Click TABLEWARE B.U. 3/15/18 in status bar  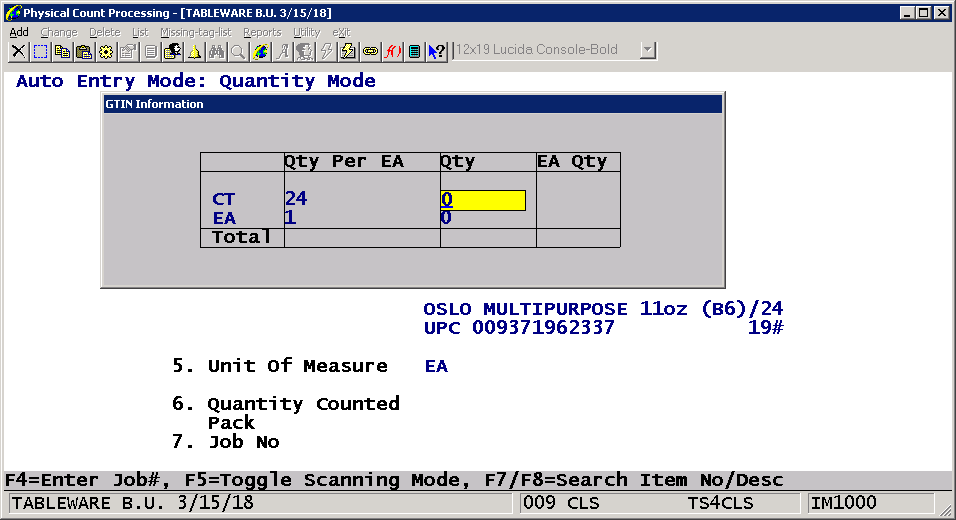coord(133,504)
